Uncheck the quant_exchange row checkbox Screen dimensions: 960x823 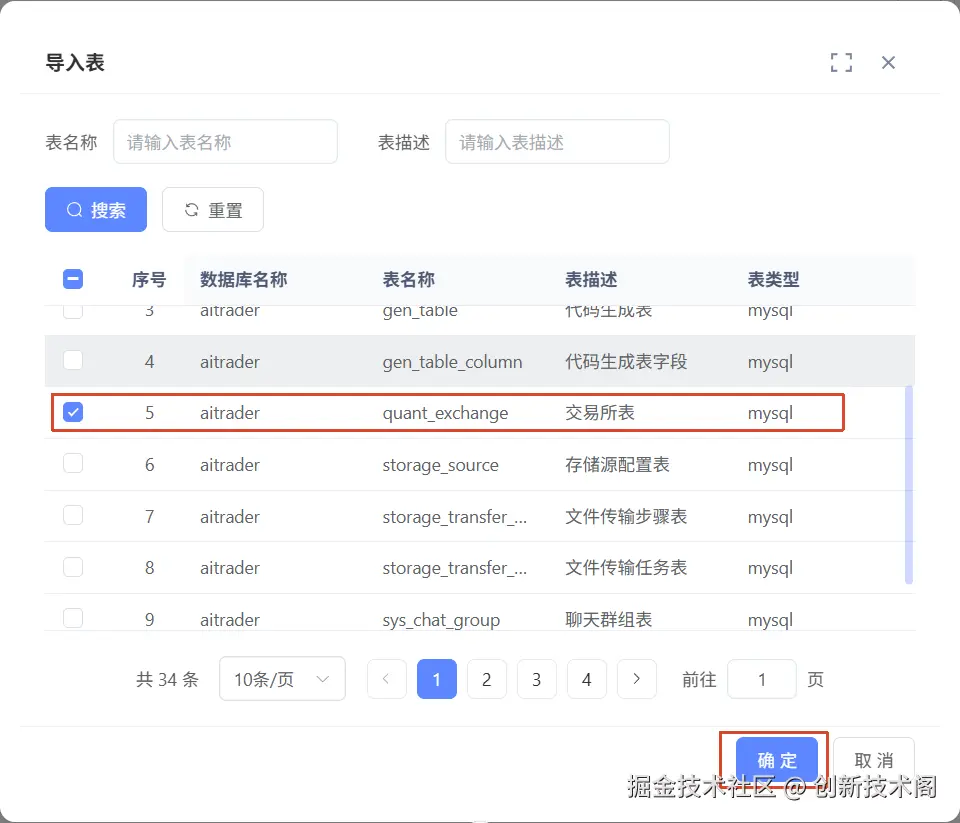[x=73, y=412]
